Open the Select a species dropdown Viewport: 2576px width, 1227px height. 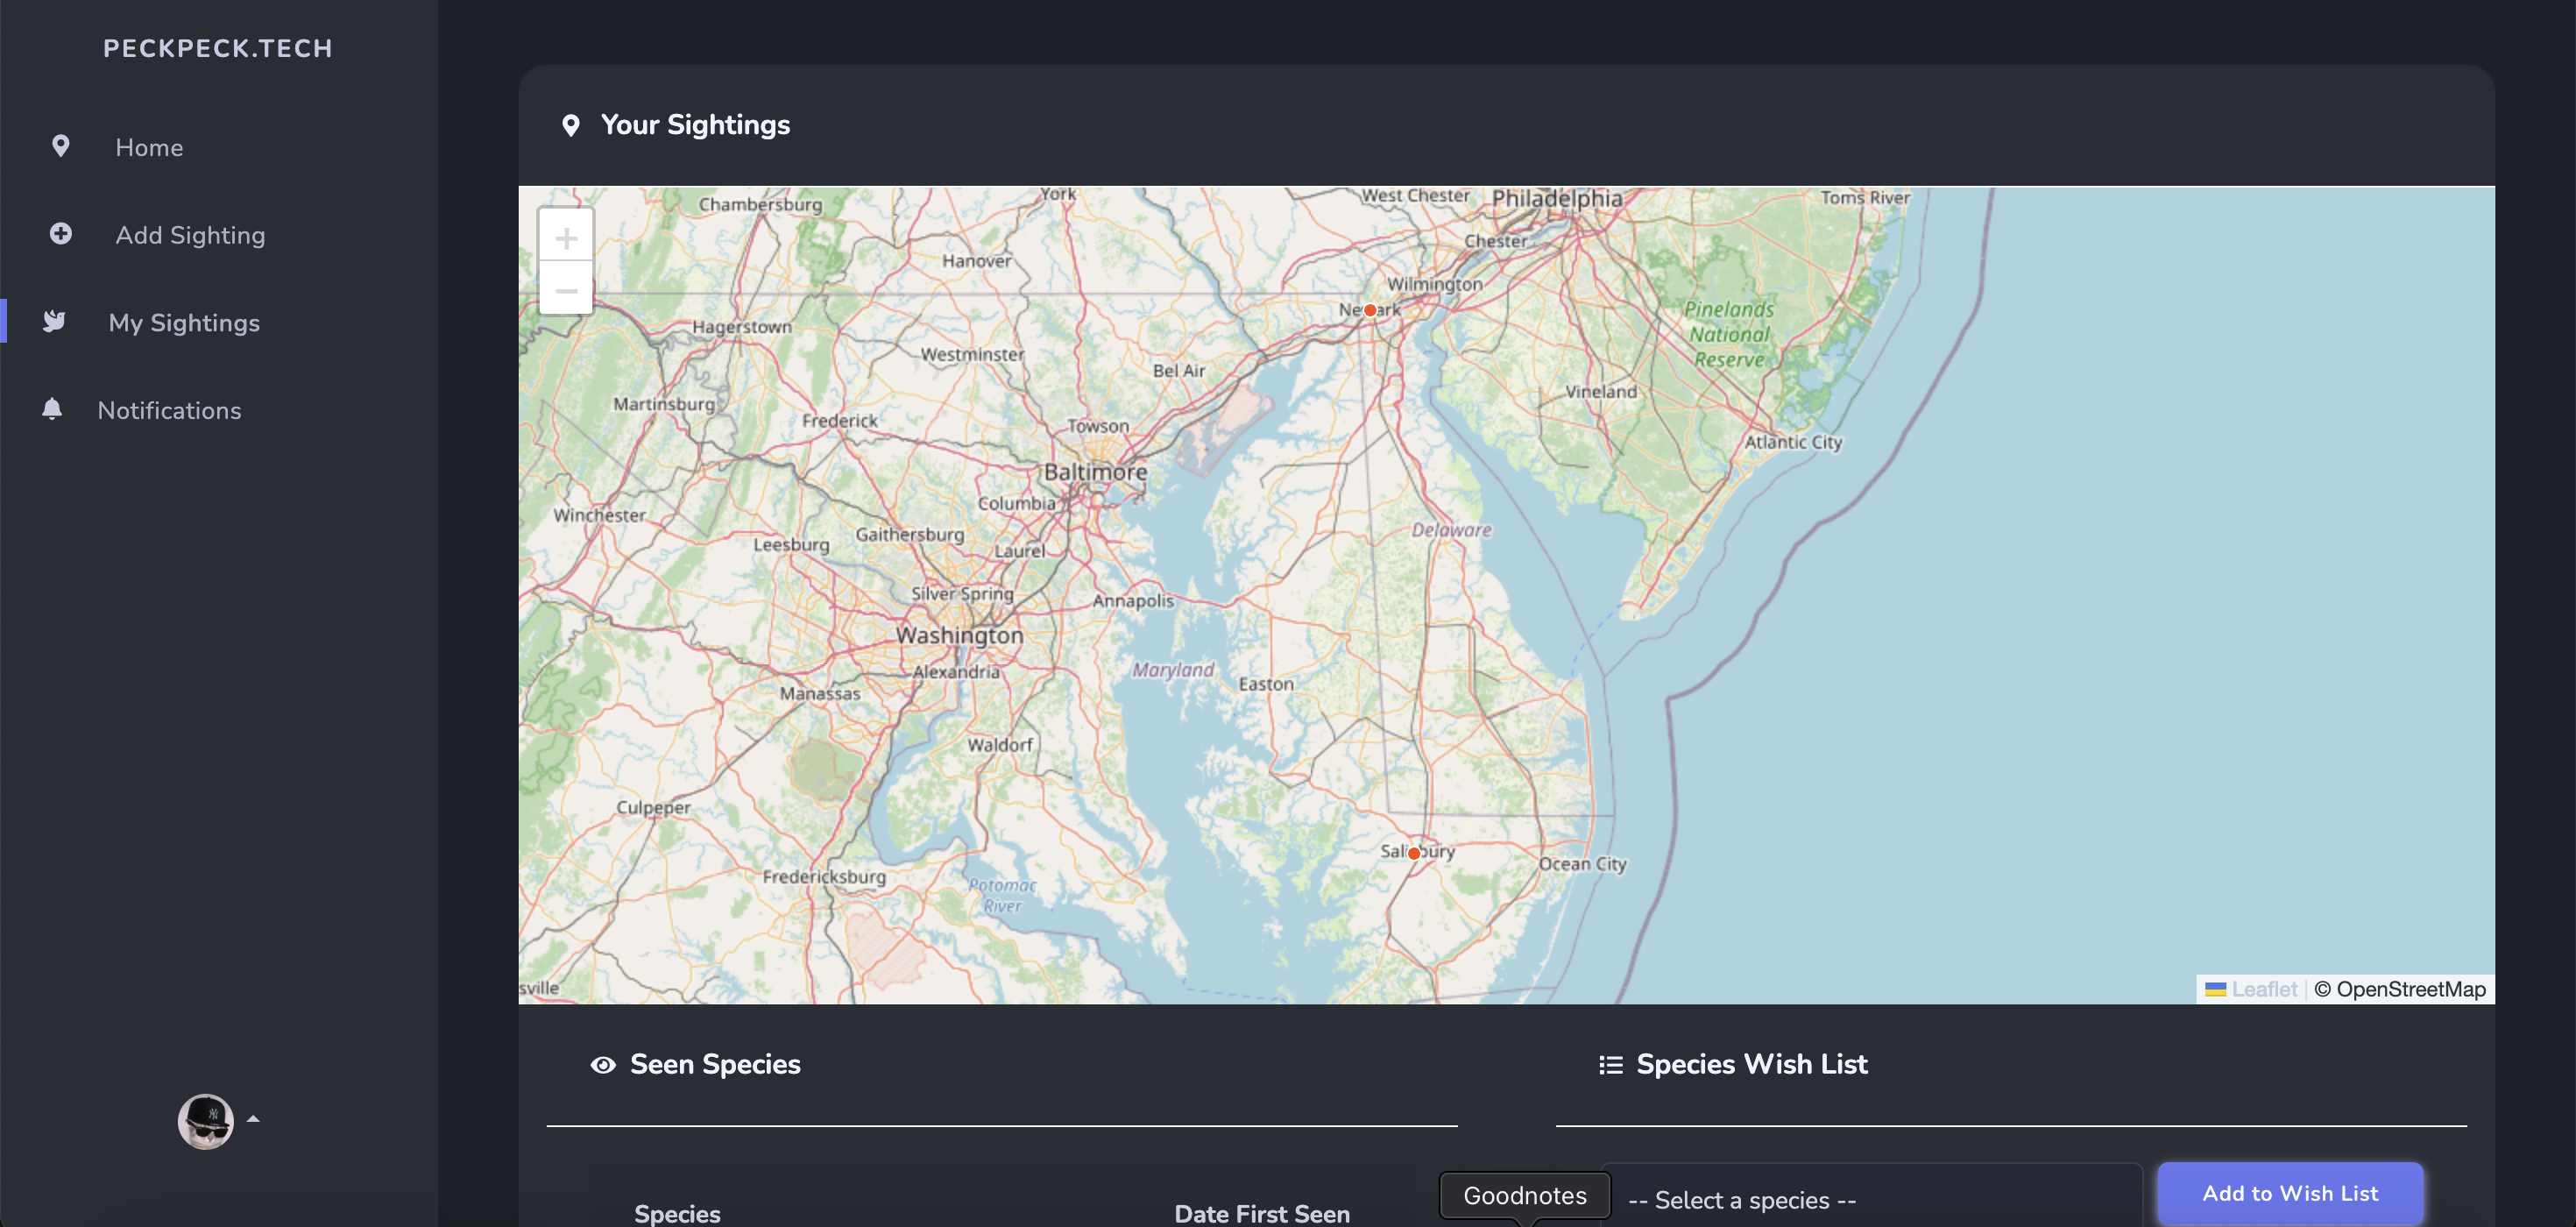click(1870, 1199)
